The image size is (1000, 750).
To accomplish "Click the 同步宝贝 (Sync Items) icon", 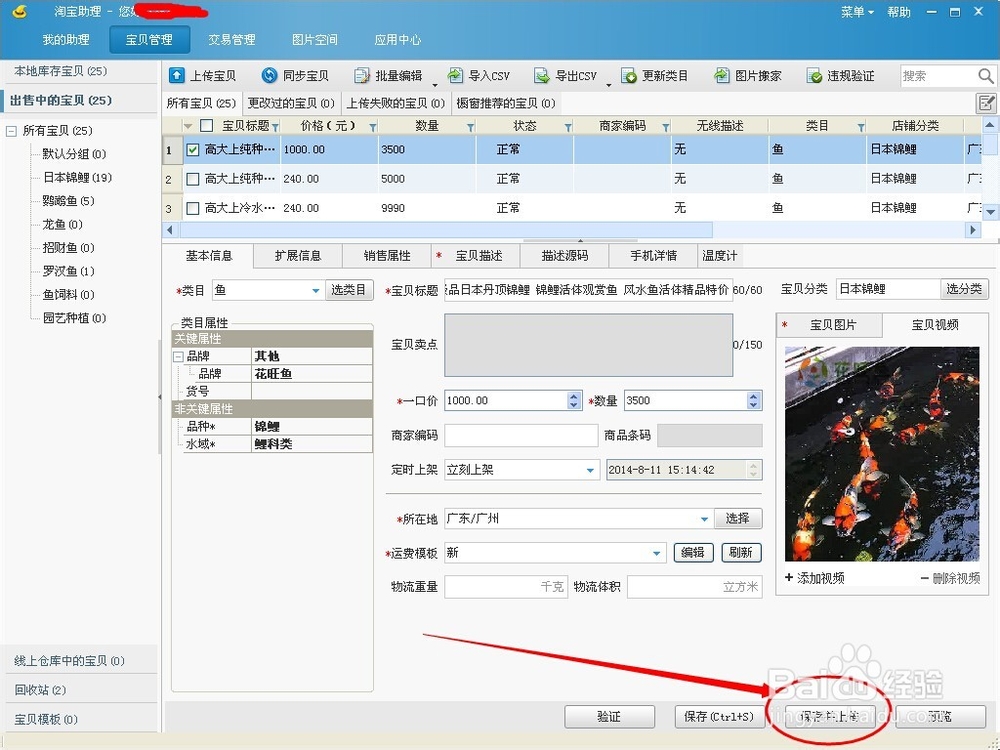I will tap(295, 75).
